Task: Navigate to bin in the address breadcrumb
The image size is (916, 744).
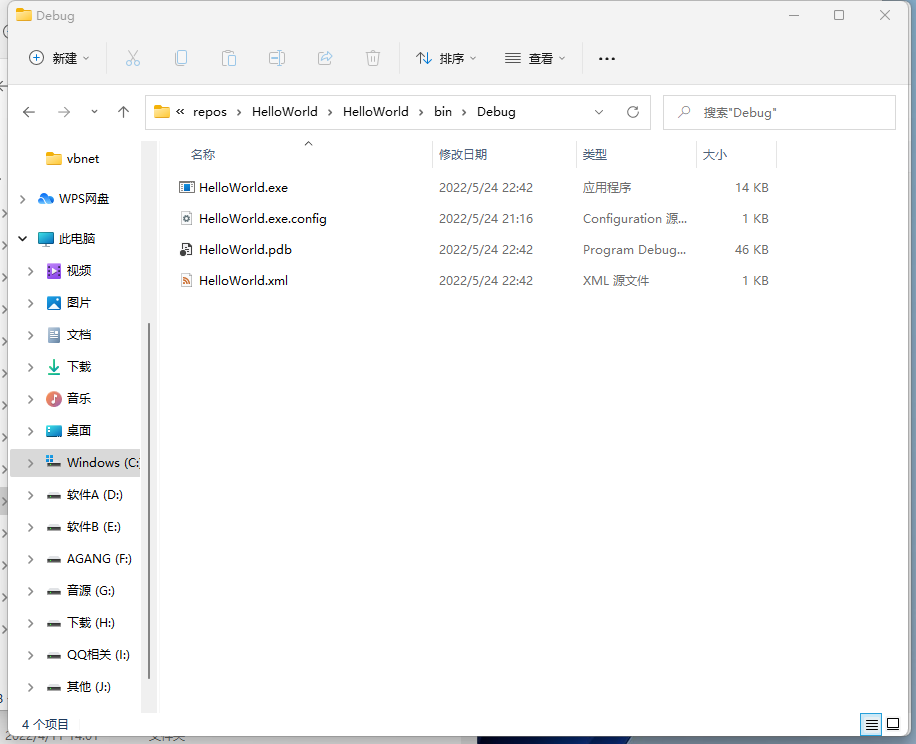Action: tap(442, 112)
